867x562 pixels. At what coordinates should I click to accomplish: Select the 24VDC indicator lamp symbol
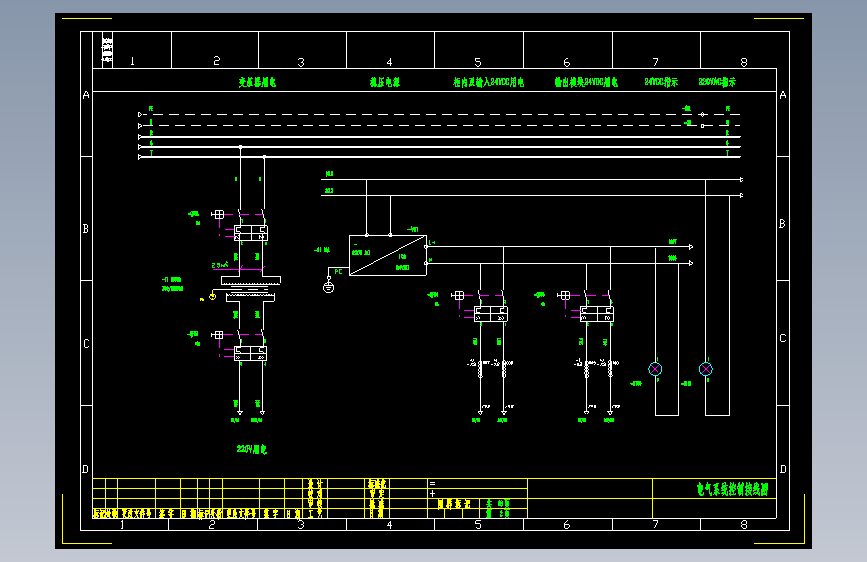click(655, 369)
